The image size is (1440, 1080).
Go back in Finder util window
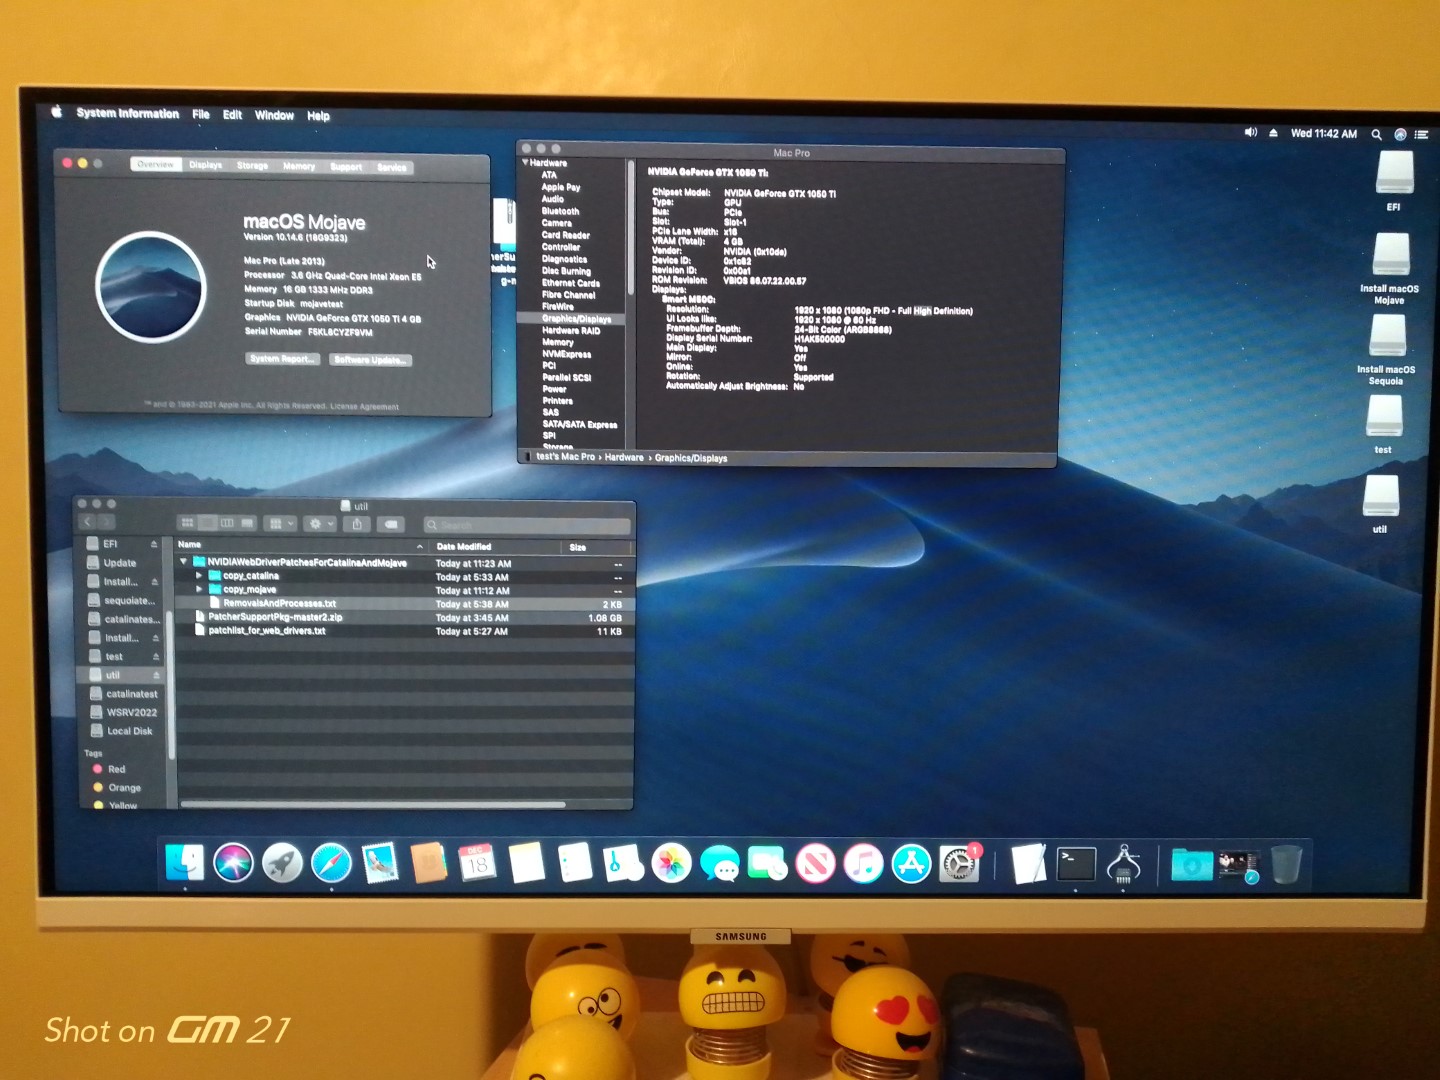87,522
